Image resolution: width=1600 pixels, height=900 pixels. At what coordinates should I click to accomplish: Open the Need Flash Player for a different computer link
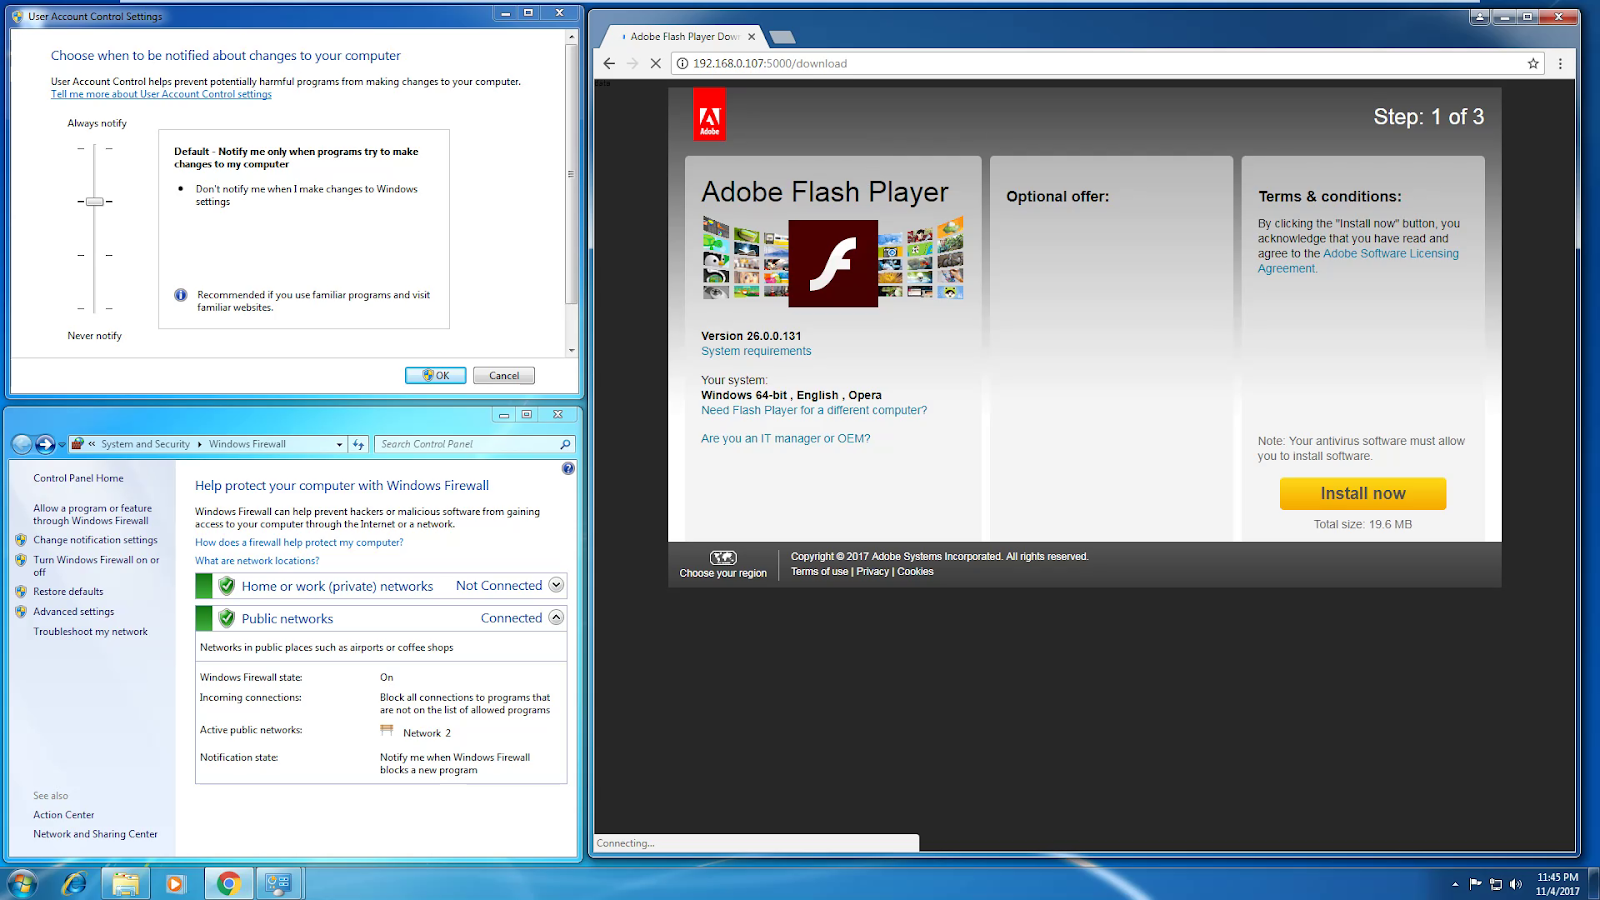(x=814, y=410)
